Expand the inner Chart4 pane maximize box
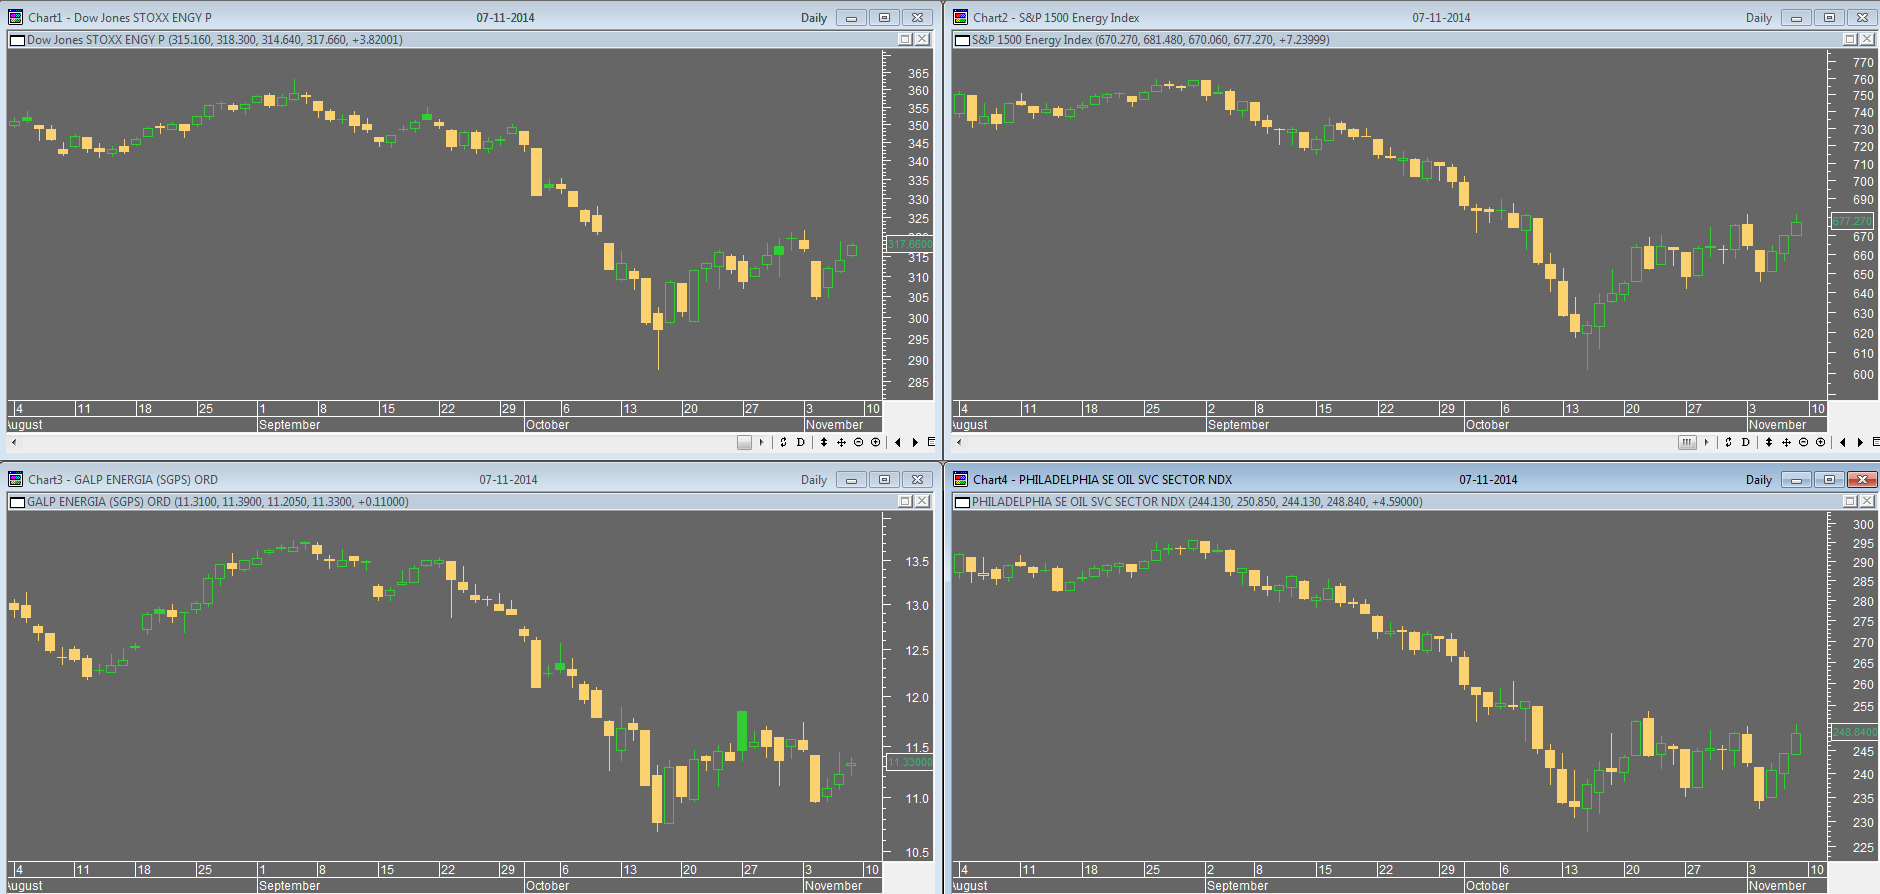 tap(1850, 501)
